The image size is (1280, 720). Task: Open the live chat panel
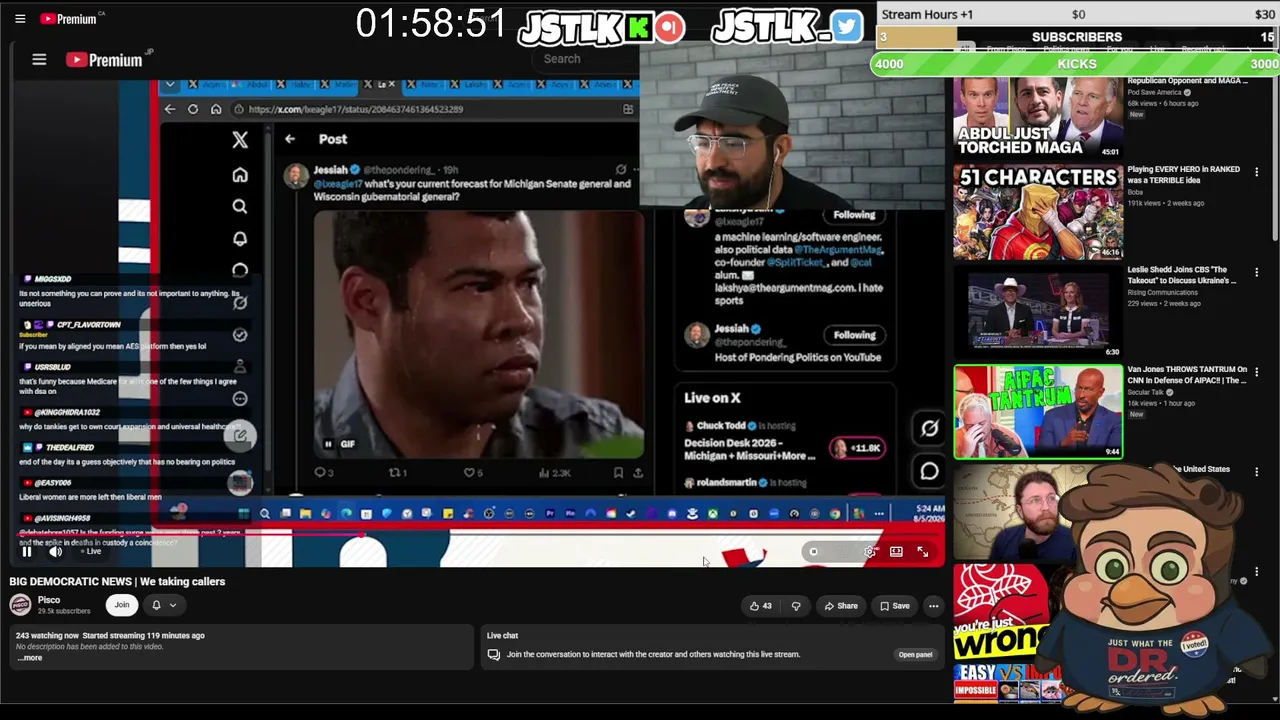(x=915, y=655)
